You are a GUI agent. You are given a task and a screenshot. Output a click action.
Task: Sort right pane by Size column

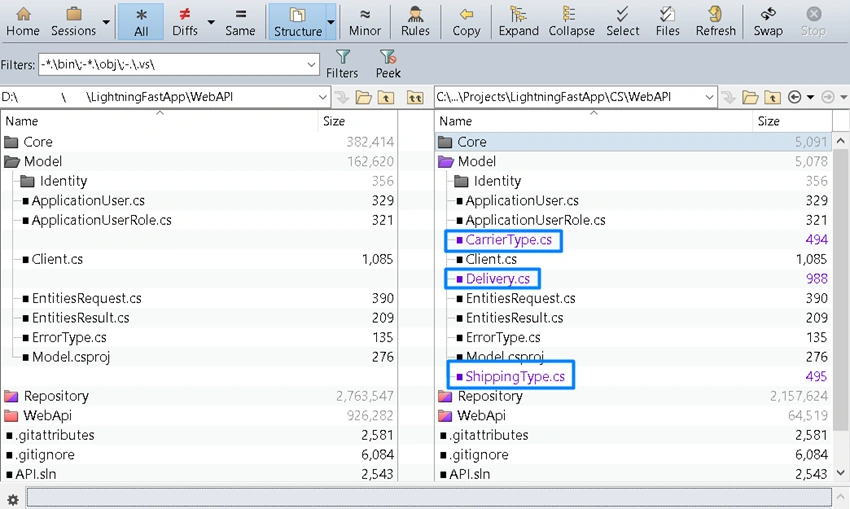click(792, 121)
